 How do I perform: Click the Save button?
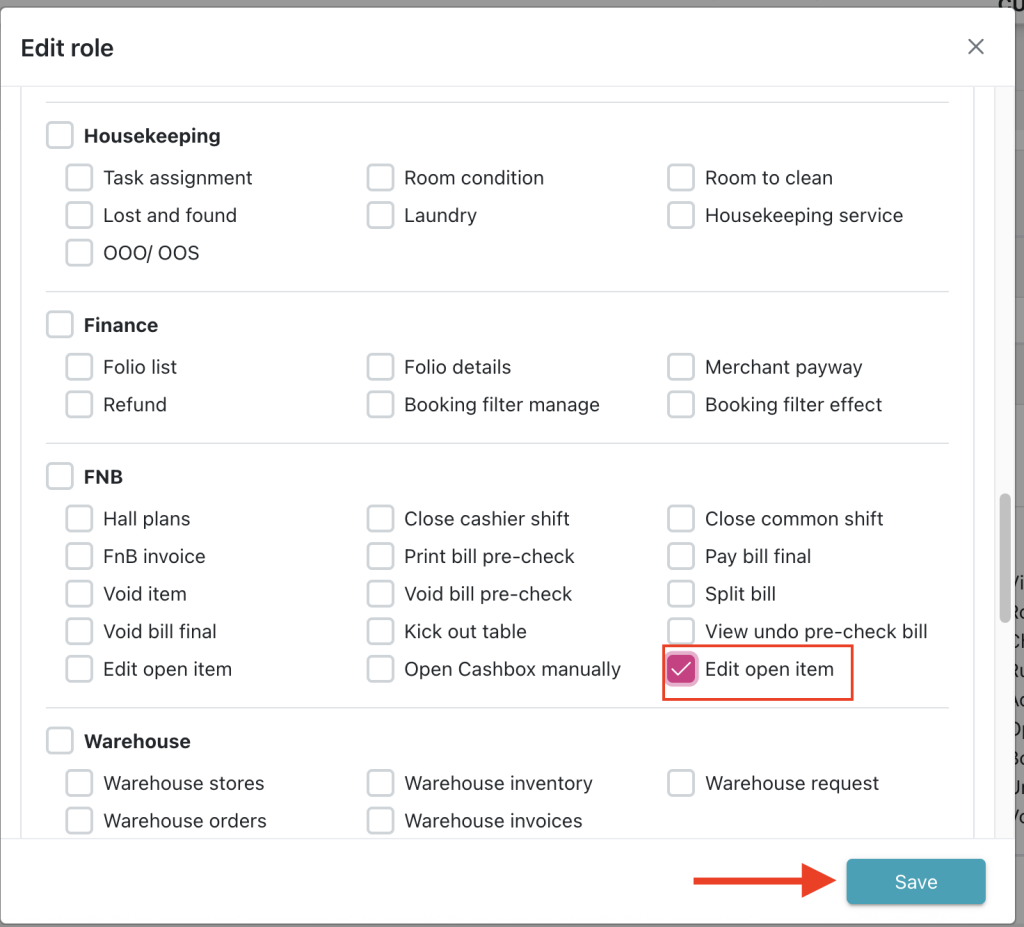915,882
